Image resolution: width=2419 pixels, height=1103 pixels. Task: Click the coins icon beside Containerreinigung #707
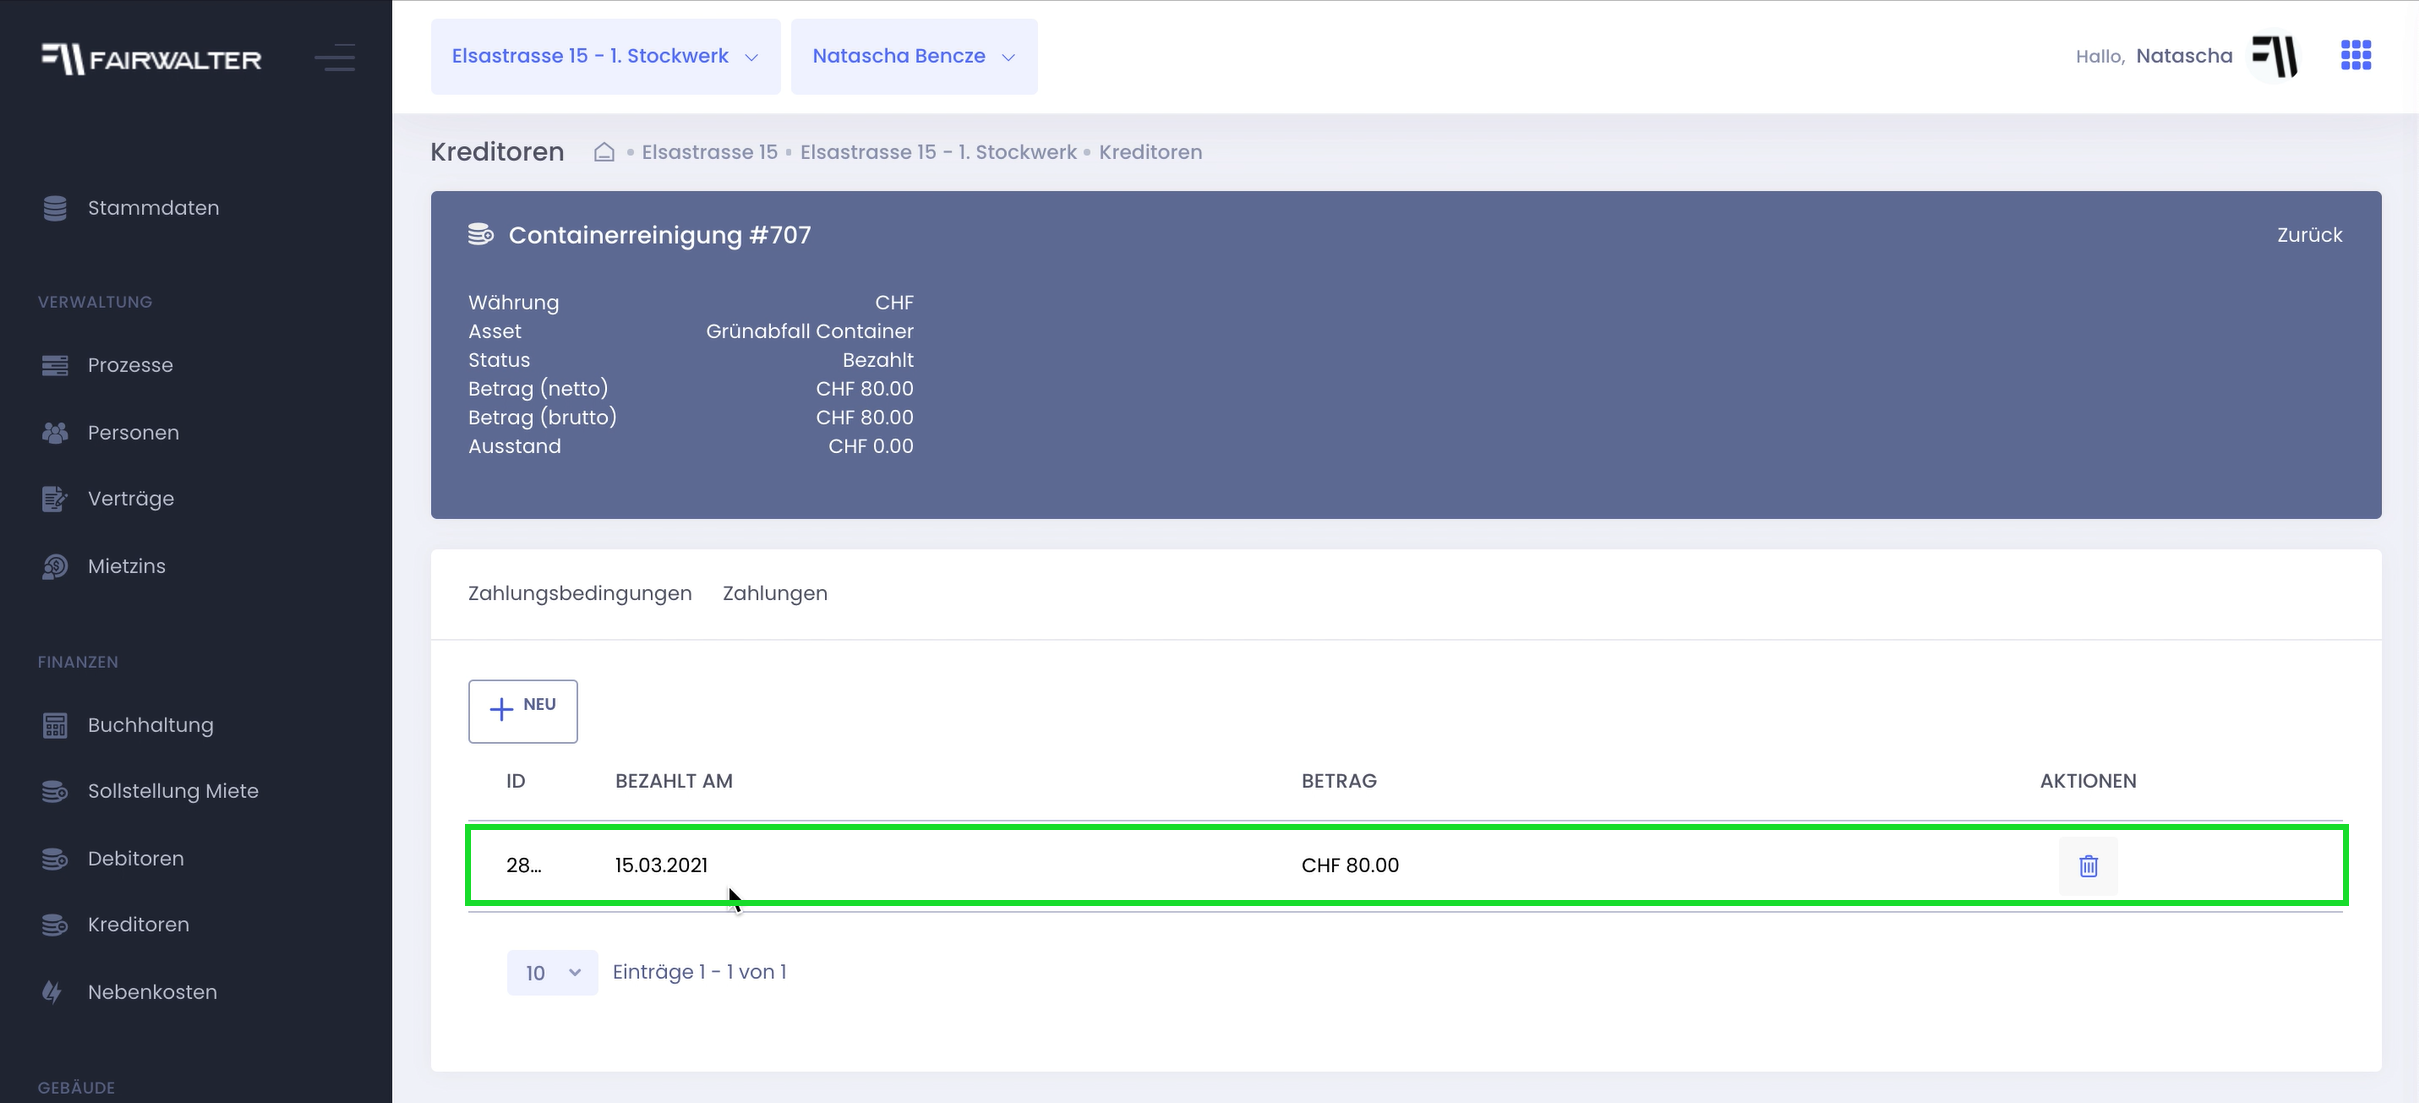point(481,234)
